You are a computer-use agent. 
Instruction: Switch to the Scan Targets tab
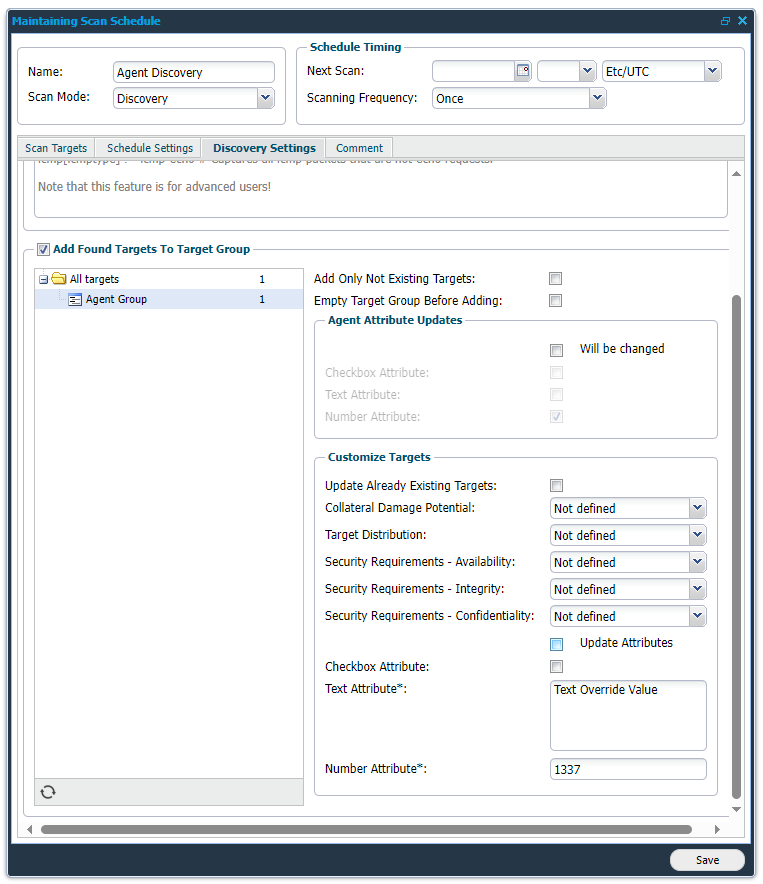click(x=56, y=148)
